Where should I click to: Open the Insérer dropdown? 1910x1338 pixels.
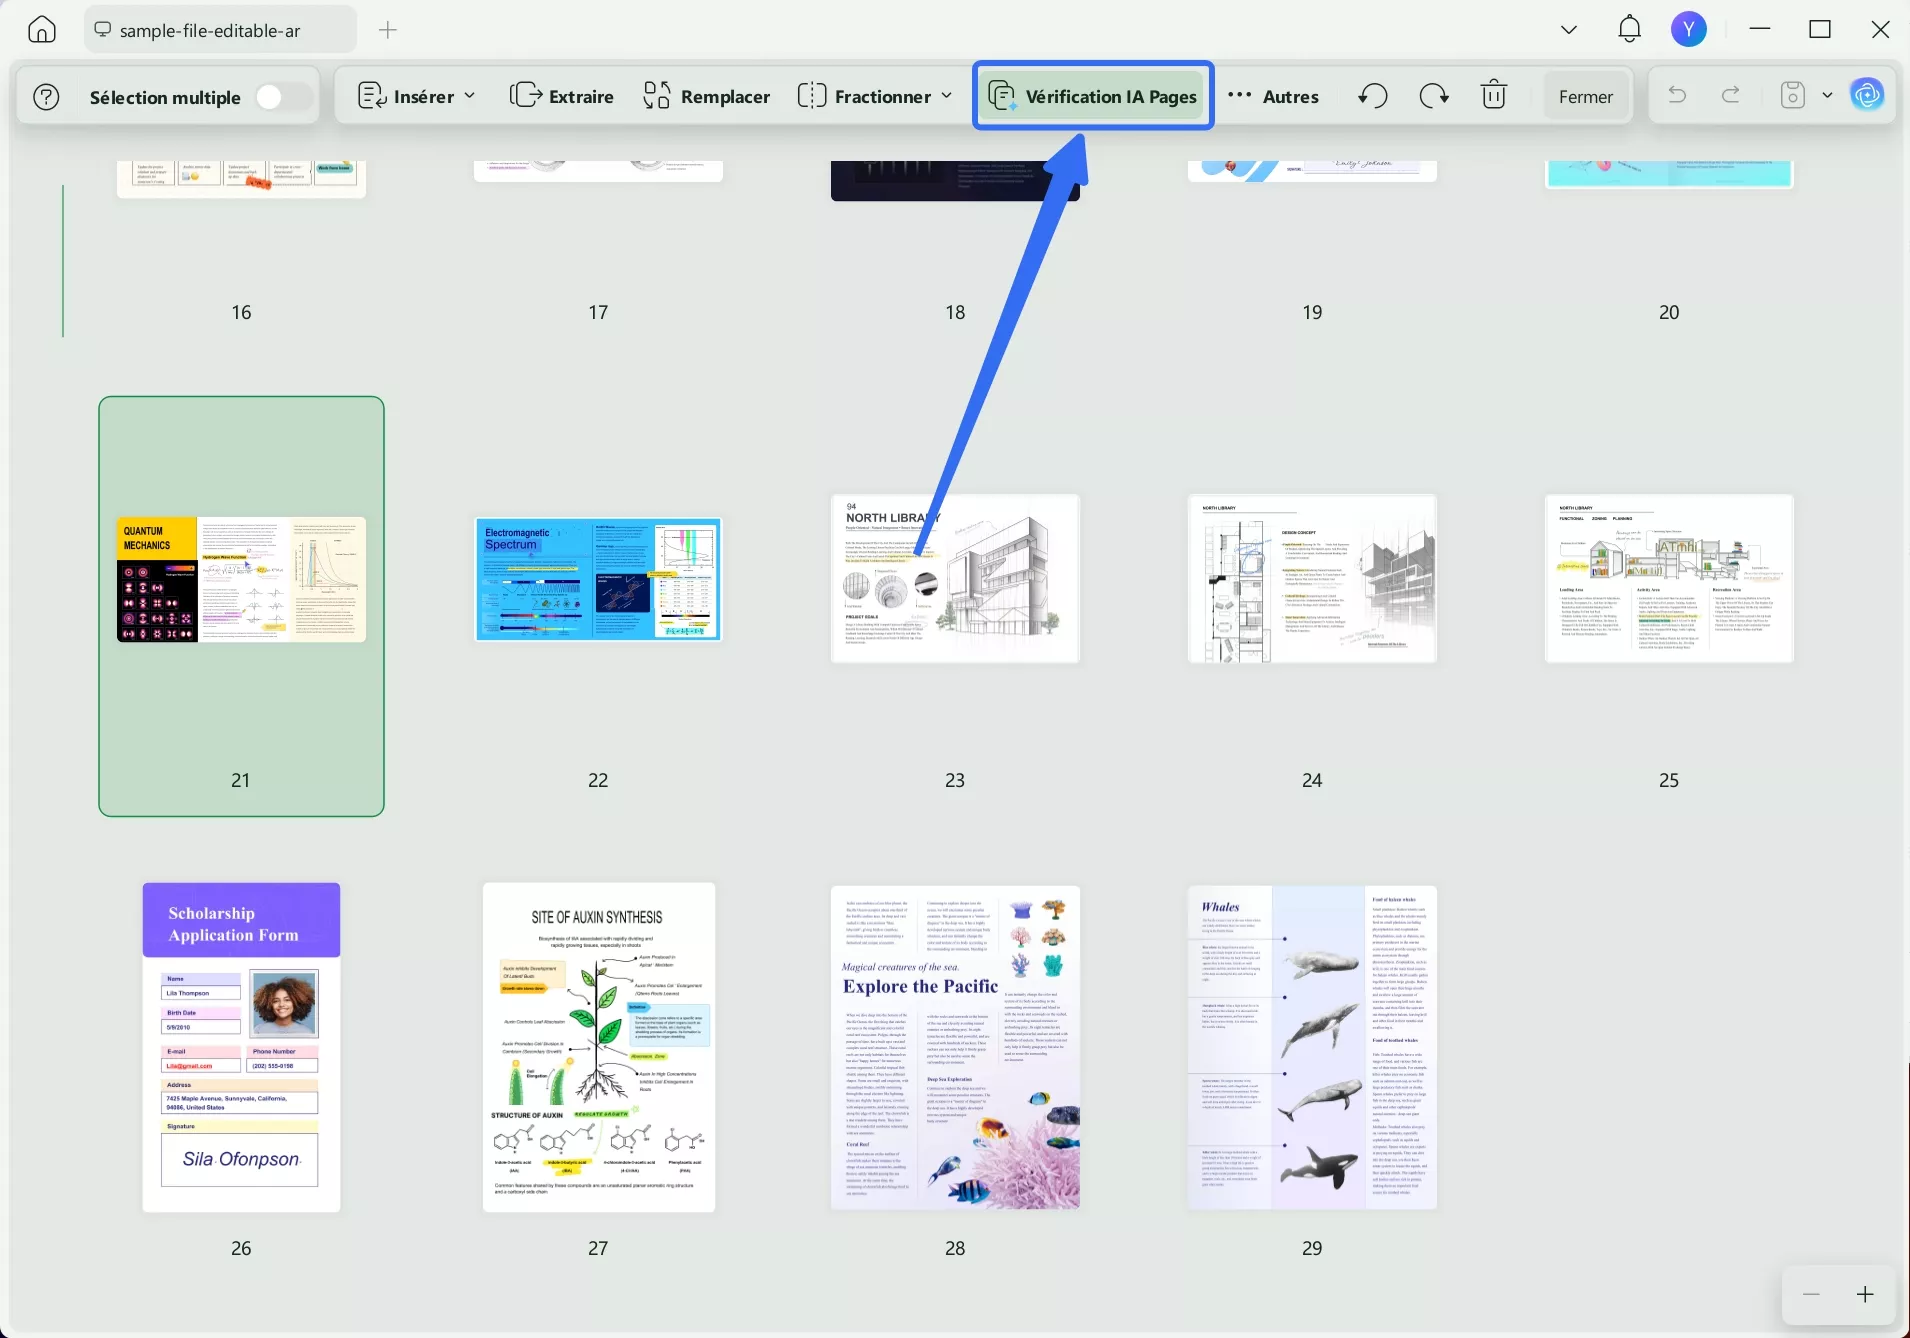[x=416, y=97]
